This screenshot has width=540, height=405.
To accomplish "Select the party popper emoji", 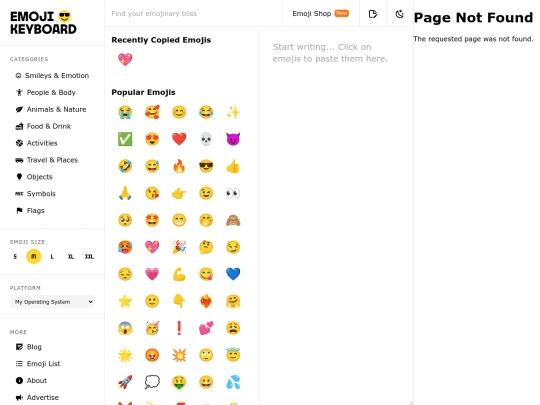I will [x=179, y=247].
